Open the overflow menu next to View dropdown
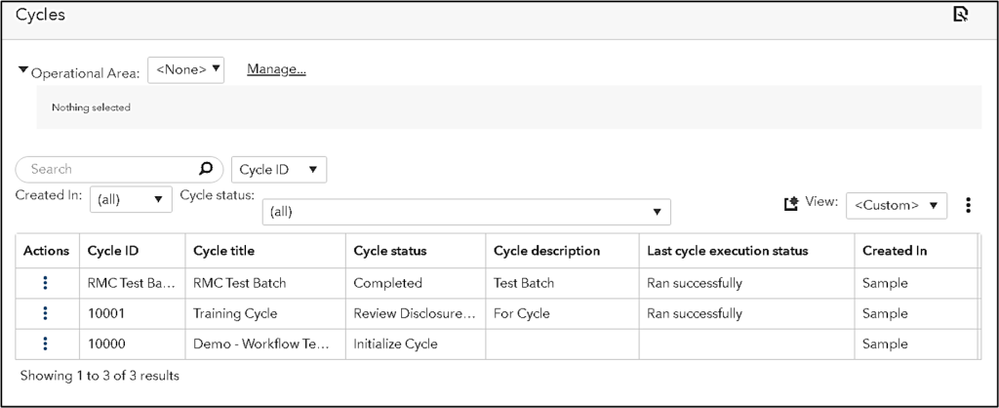This screenshot has width=999, height=408. 967,205
